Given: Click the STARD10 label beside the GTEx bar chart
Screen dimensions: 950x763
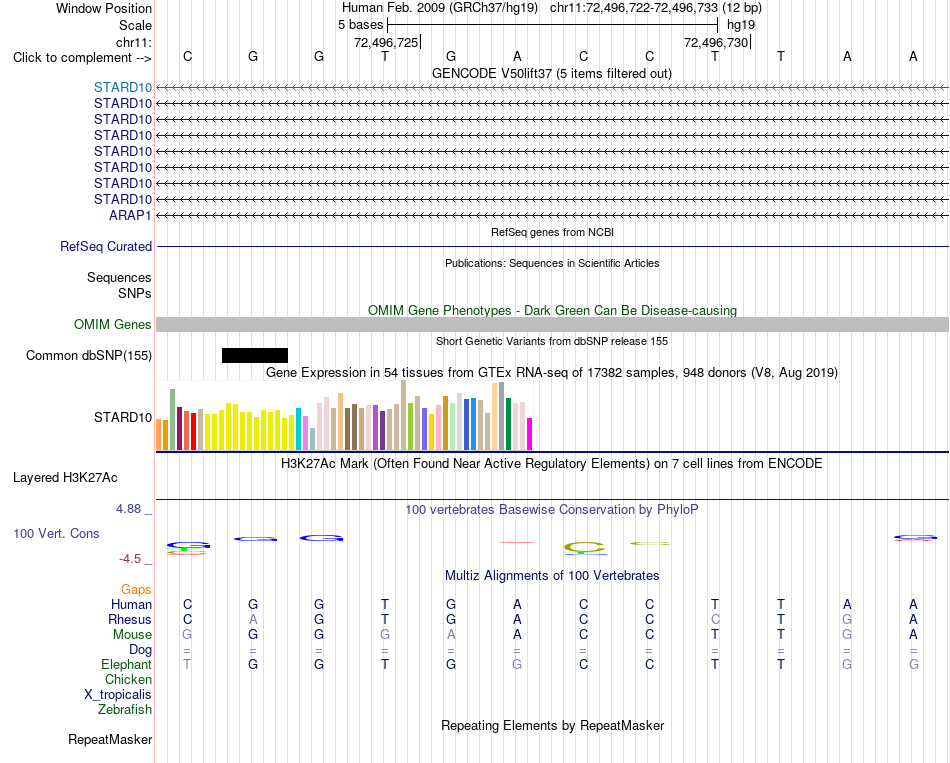Looking at the screenshot, I should pyautogui.click(x=123, y=417).
